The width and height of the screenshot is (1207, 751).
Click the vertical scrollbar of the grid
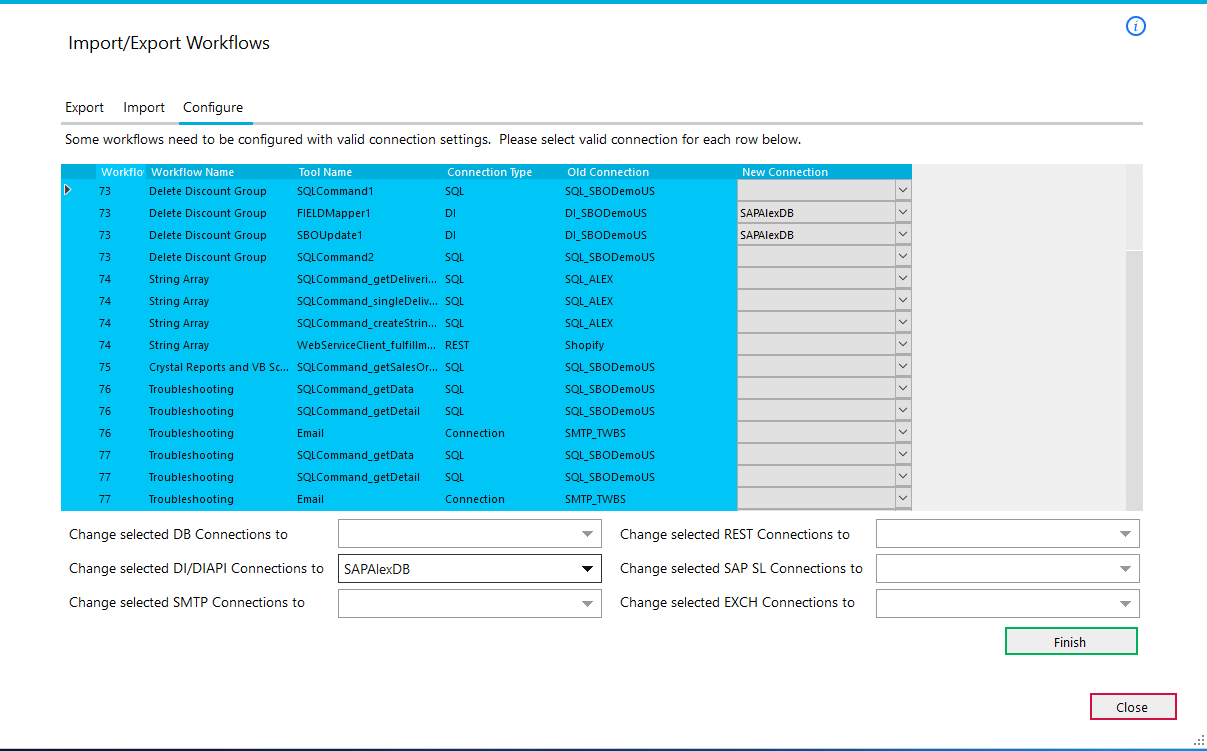coord(1134,337)
